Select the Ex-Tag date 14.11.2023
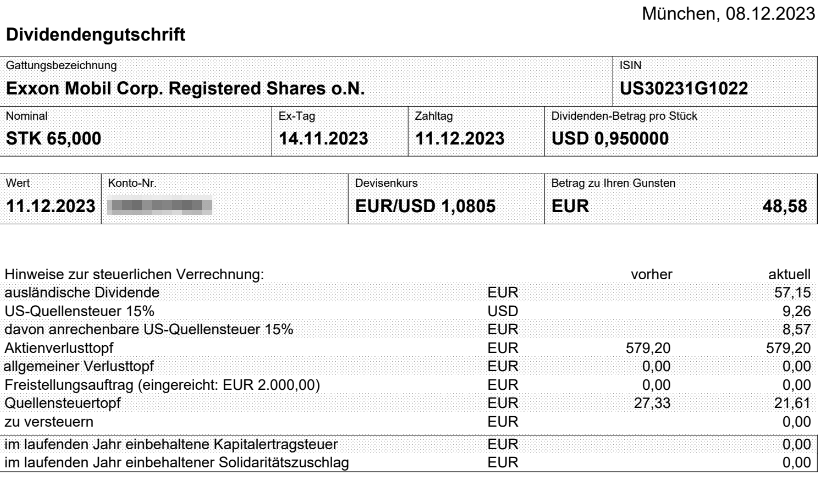This screenshot has height=477, width=823. click(x=323, y=139)
